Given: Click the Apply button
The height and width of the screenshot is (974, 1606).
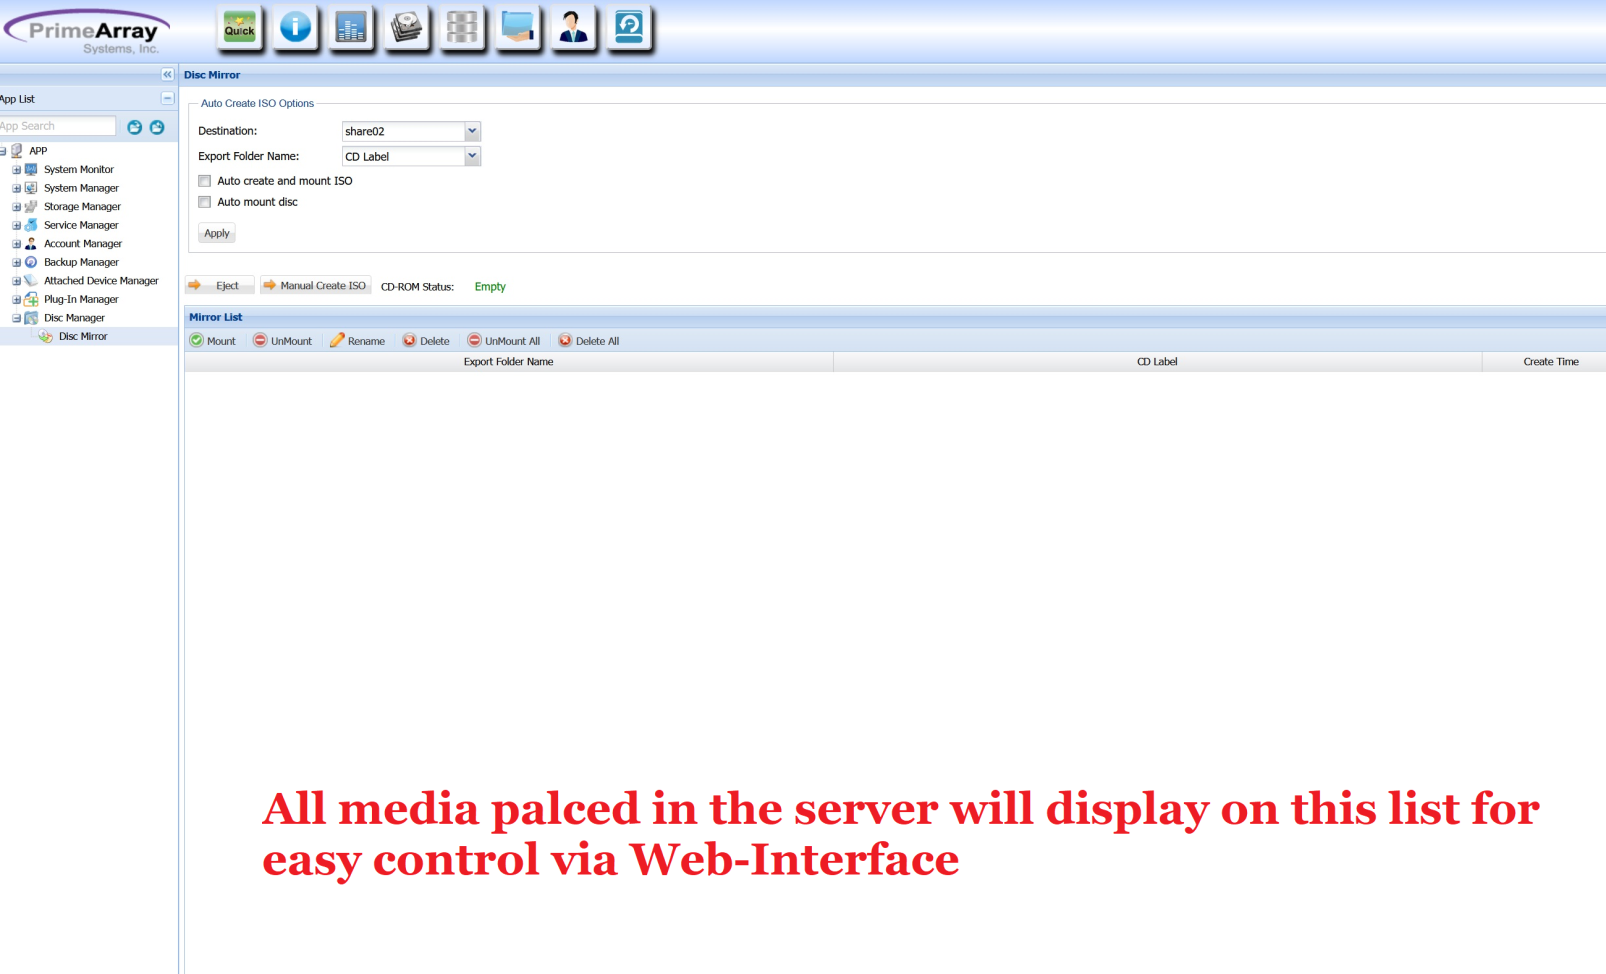Looking at the screenshot, I should 217,233.
